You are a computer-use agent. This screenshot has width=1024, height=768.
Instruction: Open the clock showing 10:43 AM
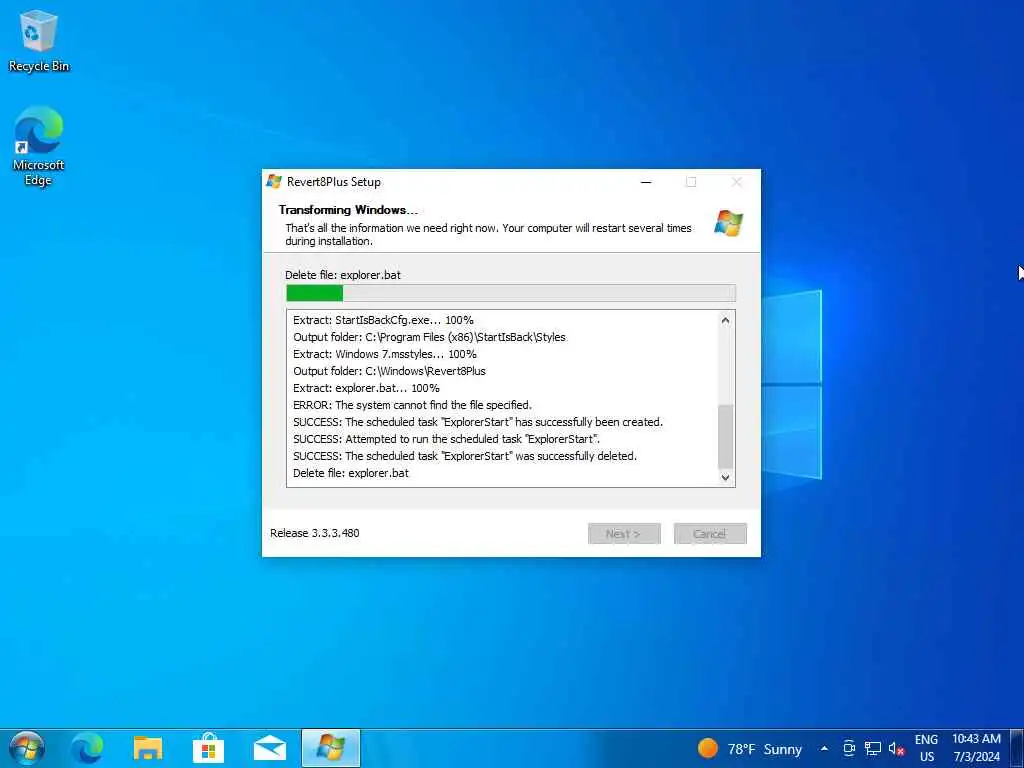[976, 748]
